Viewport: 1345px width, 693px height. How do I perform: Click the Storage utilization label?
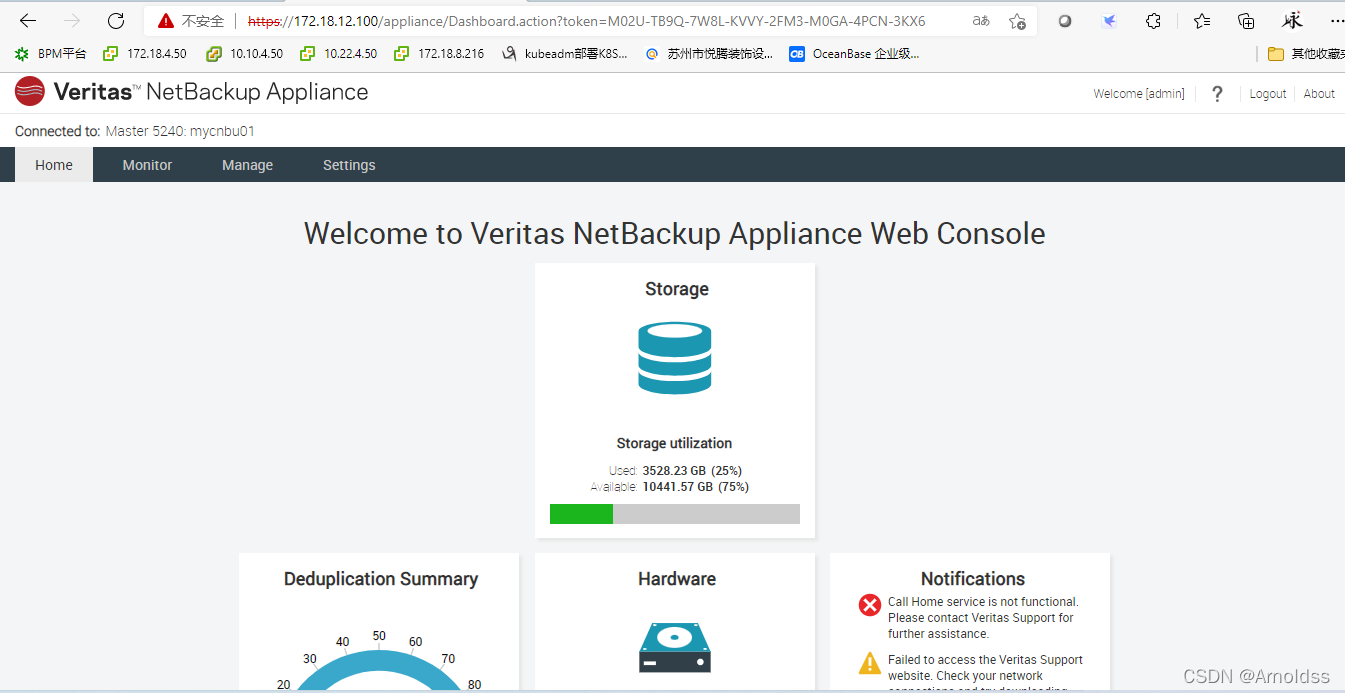click(675, 443)
